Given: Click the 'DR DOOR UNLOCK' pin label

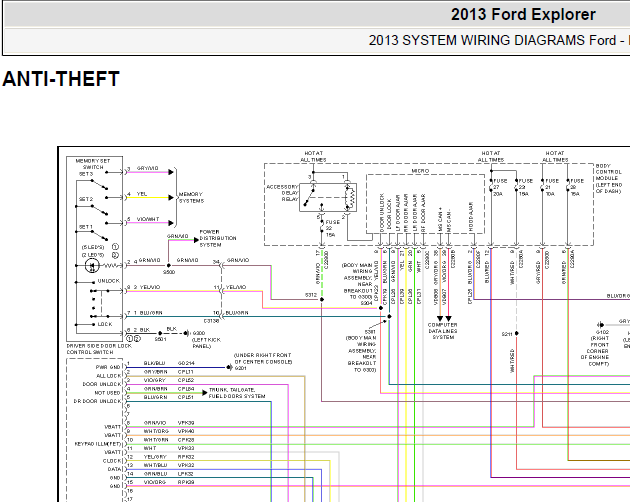Looking at the screenshot, I should [x=97, y=402].
